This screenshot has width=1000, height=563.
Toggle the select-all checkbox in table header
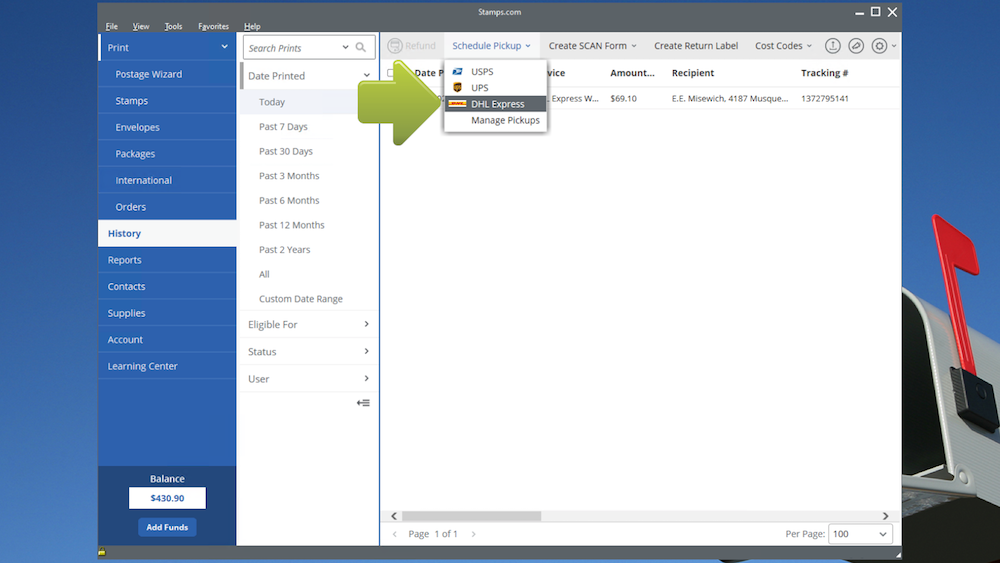390,73
